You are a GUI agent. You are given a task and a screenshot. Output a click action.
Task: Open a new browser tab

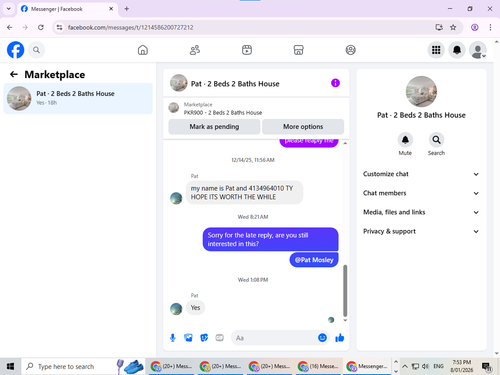127,9
